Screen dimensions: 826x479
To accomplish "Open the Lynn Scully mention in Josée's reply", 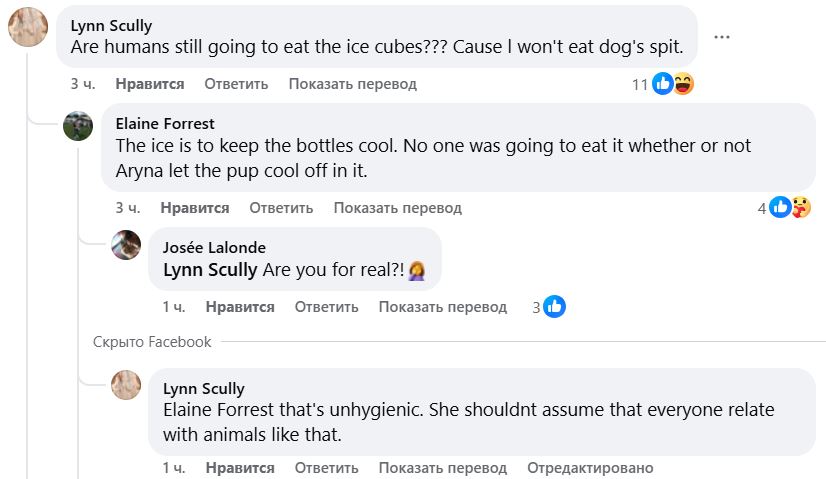I will click(210, 270).
